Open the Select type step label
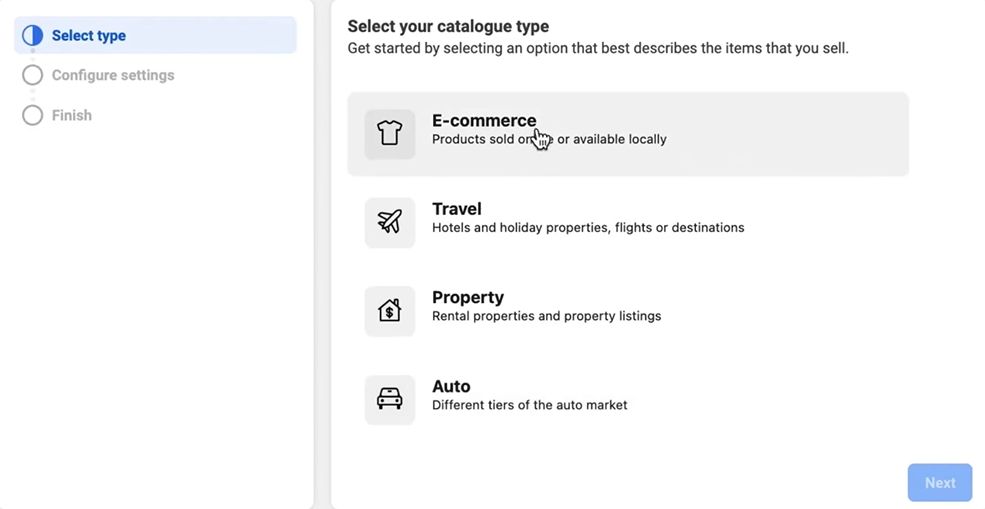Viewport: 985px width, 509px height. 89,36
